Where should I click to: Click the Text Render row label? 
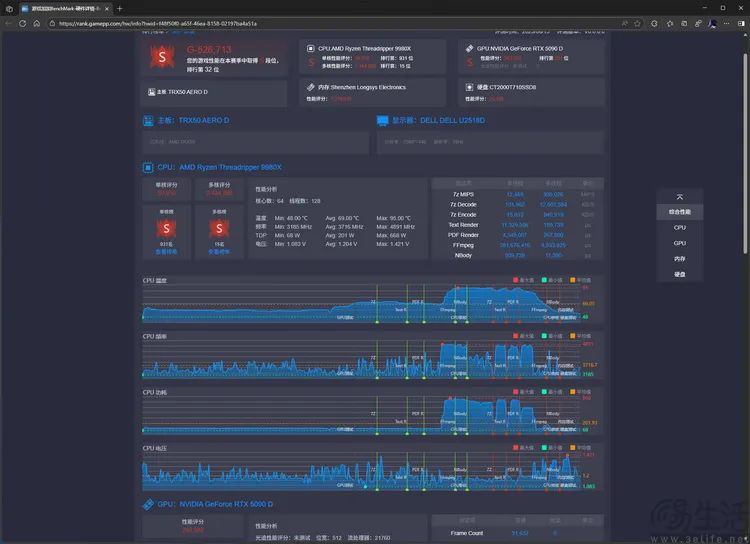coord(463,225)
